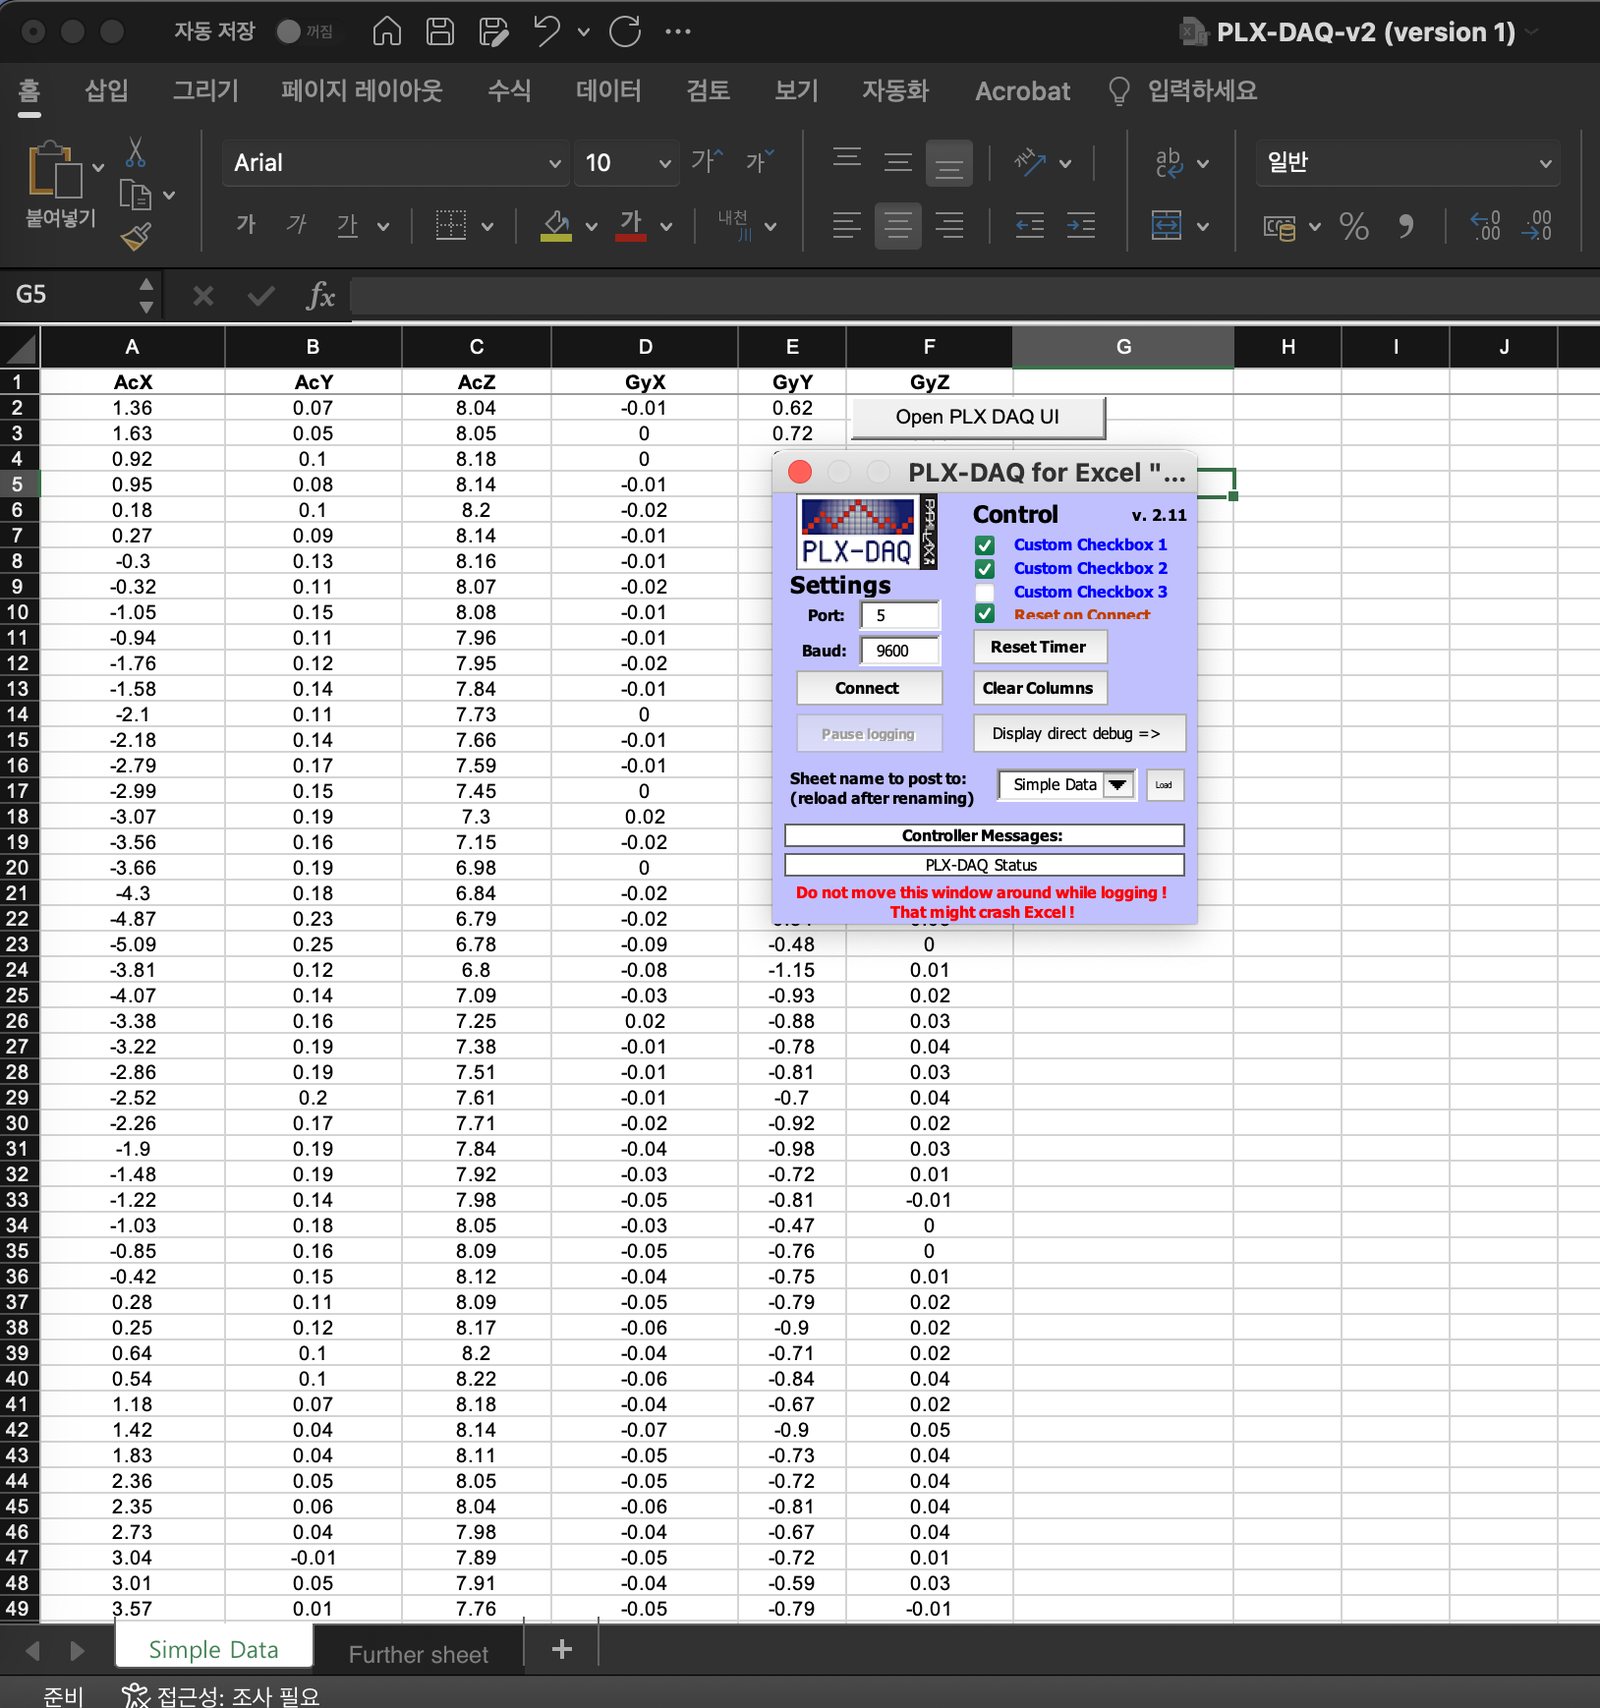Click the Undo arrow icon
Screen dimensions: 1600x1708
546,32
